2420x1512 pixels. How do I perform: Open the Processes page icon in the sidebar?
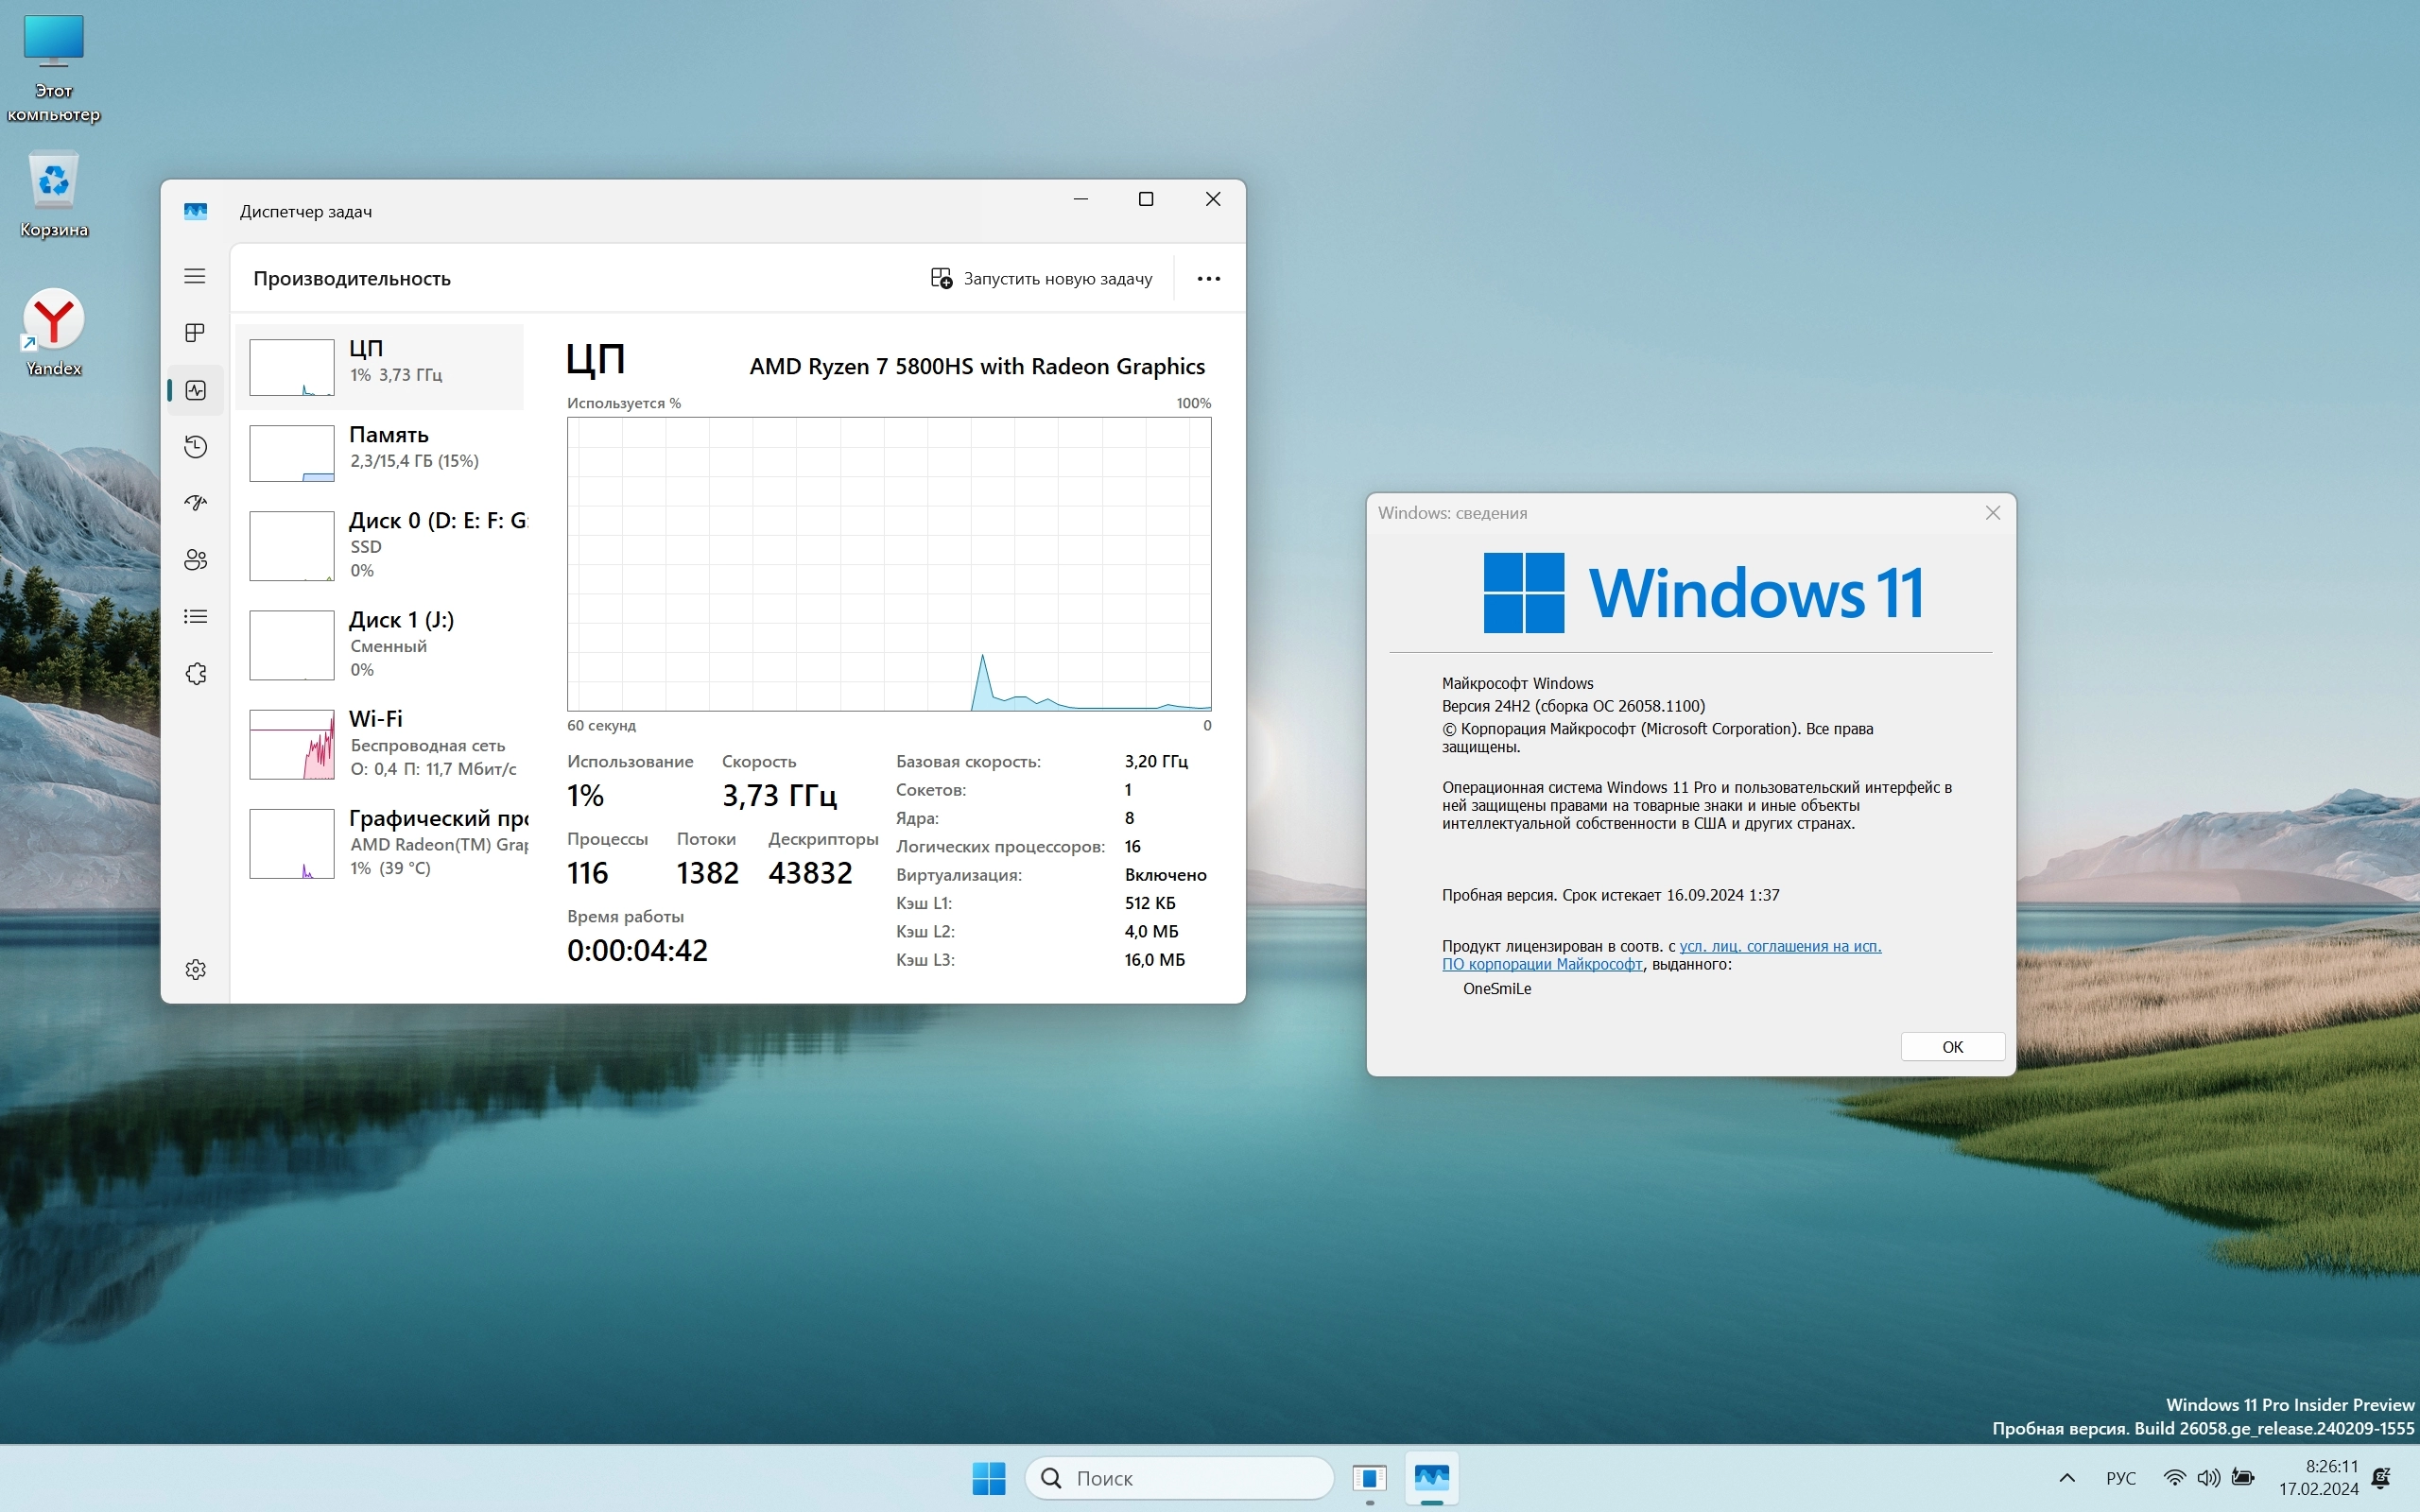[x=195, y=332]
